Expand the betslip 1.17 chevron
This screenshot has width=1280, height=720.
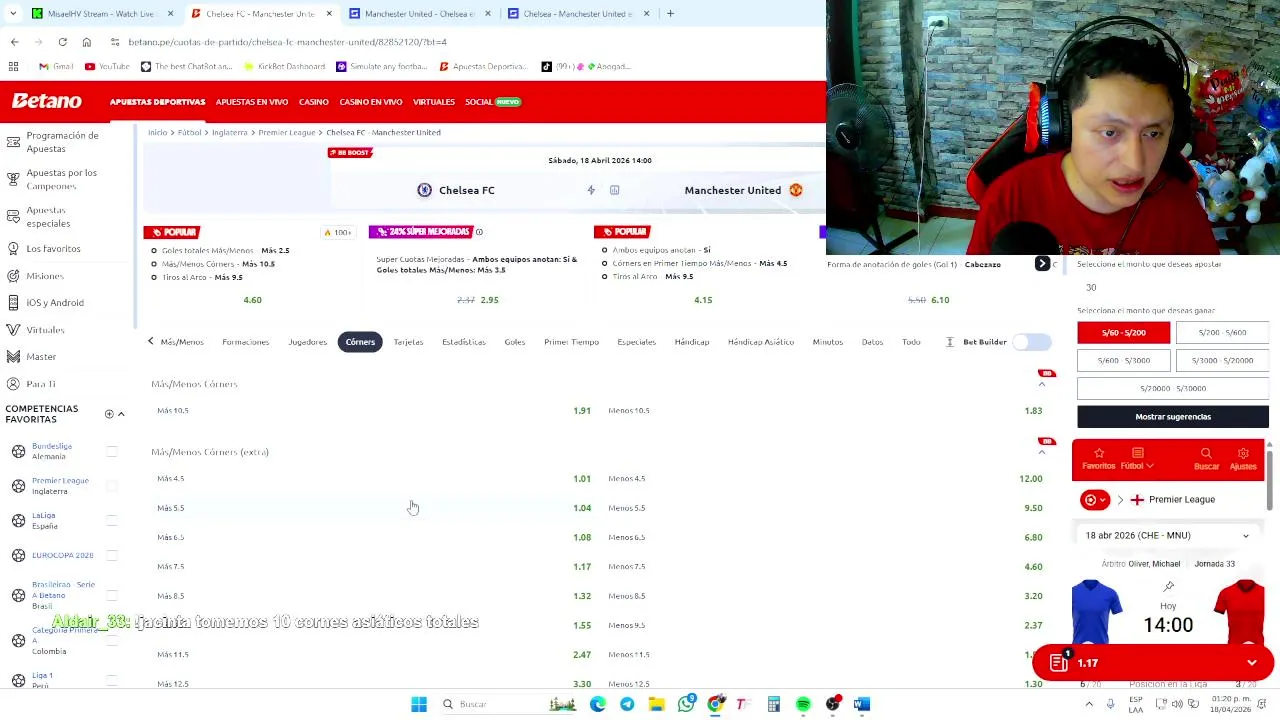click(x=1251, y=663)
